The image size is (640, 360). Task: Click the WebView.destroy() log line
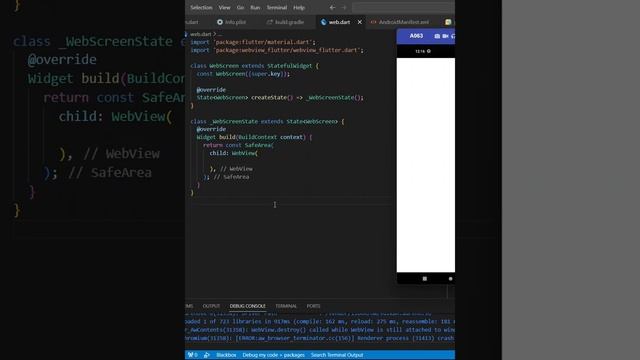pyautogui.click(x=320, y=330)
